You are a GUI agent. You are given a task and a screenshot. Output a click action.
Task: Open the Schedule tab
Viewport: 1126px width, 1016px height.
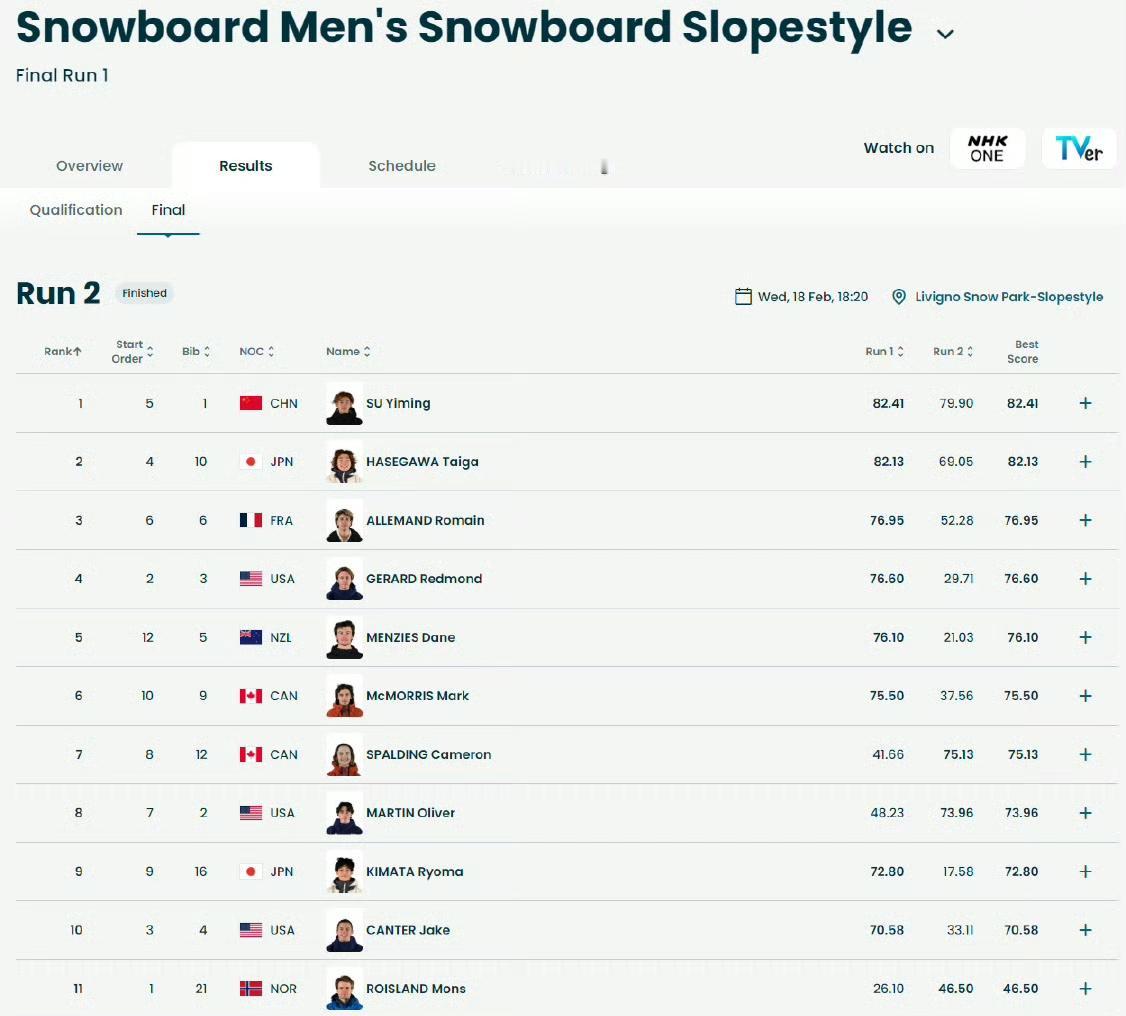point(401,166)
